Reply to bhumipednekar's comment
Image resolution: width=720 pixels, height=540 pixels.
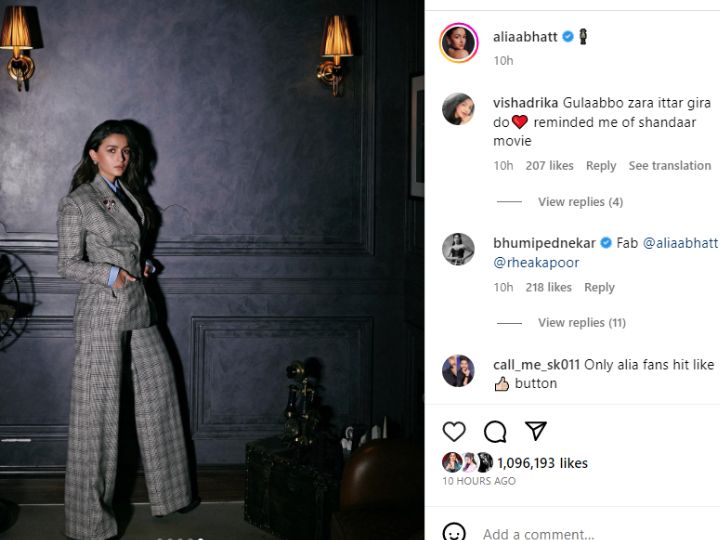pos(599,287)
